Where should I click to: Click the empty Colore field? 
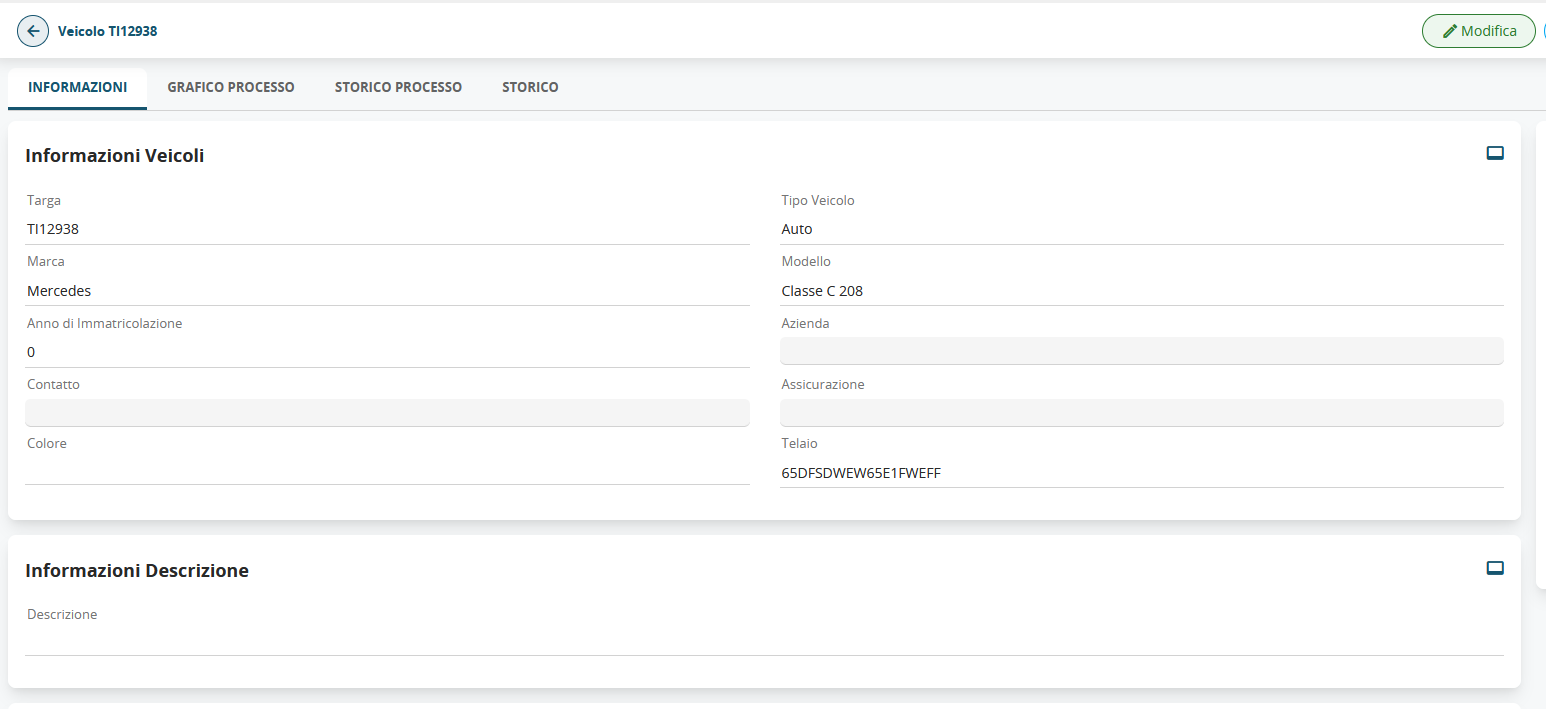coord(387,471)
